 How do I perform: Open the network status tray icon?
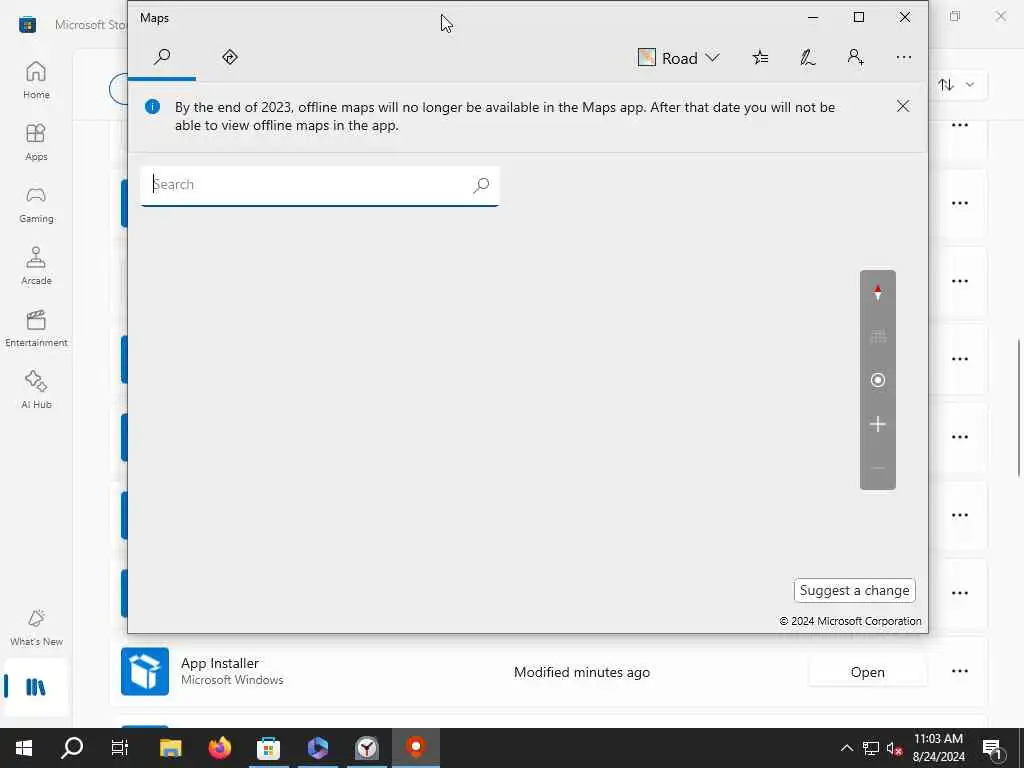click(871, 748)
